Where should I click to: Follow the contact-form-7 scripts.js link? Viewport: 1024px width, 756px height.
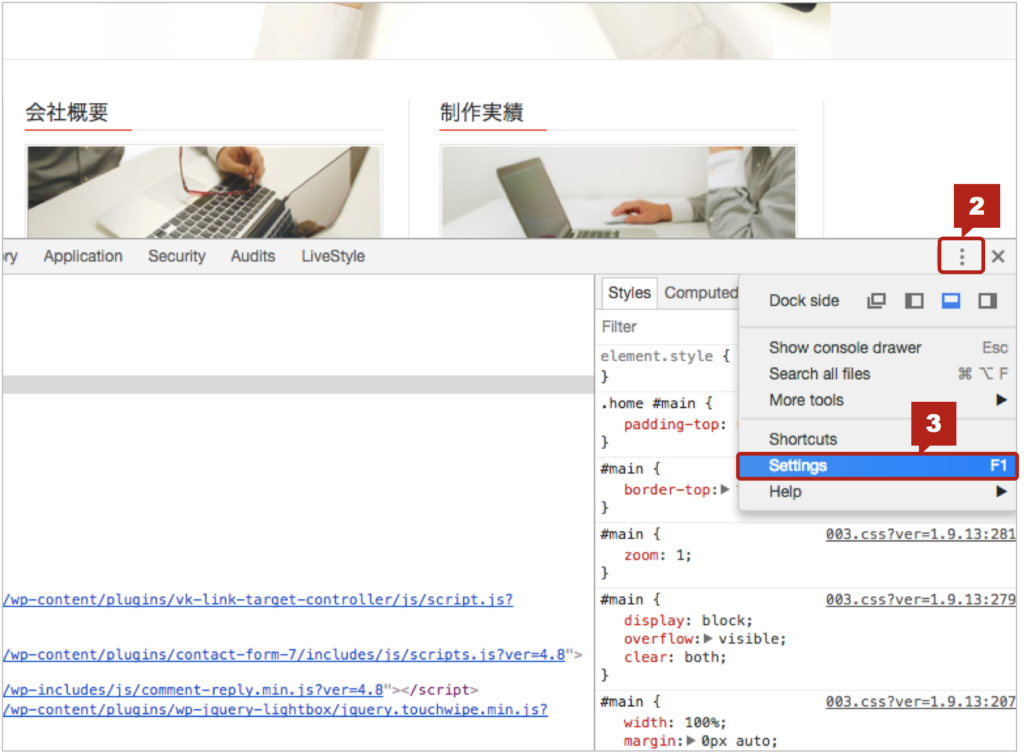click(x=285, y=655)
